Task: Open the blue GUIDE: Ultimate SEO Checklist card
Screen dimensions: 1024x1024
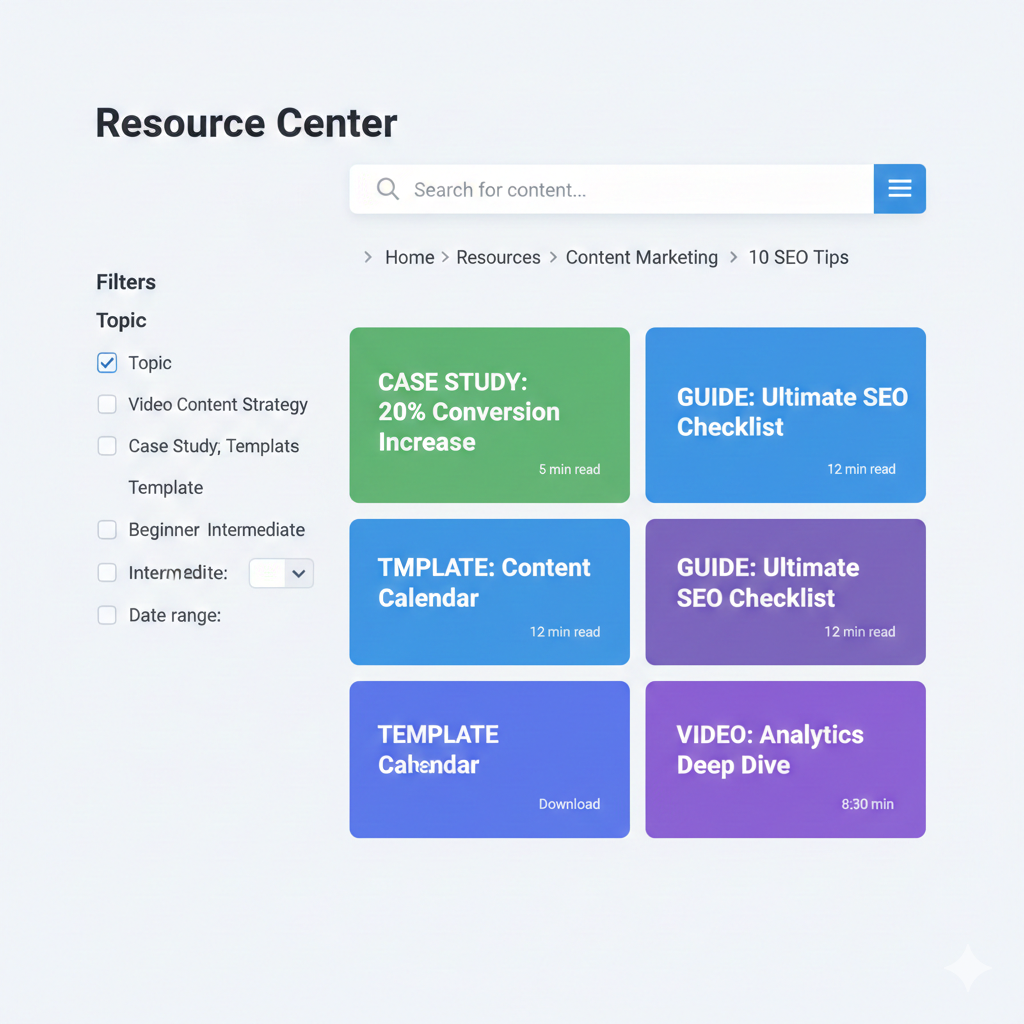Action: tap(785, 415)
